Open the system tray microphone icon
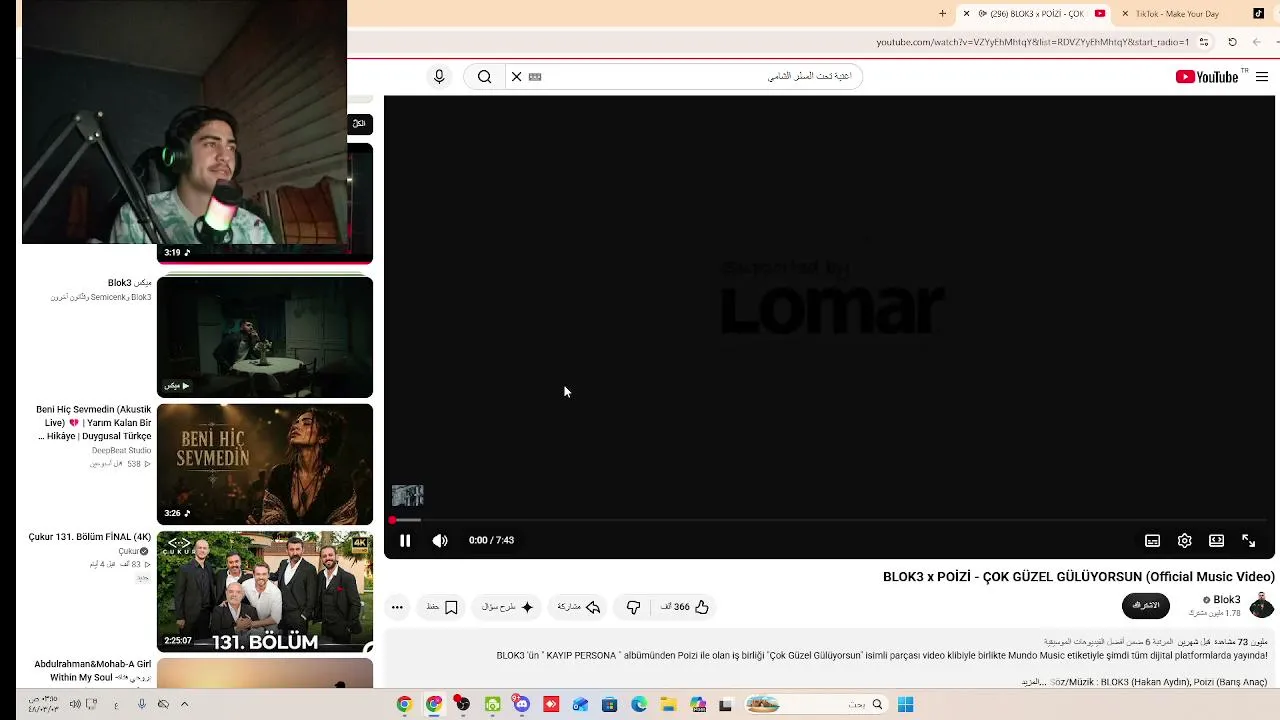This screenshot has width=1280, height=720. (x=141, y=704)
